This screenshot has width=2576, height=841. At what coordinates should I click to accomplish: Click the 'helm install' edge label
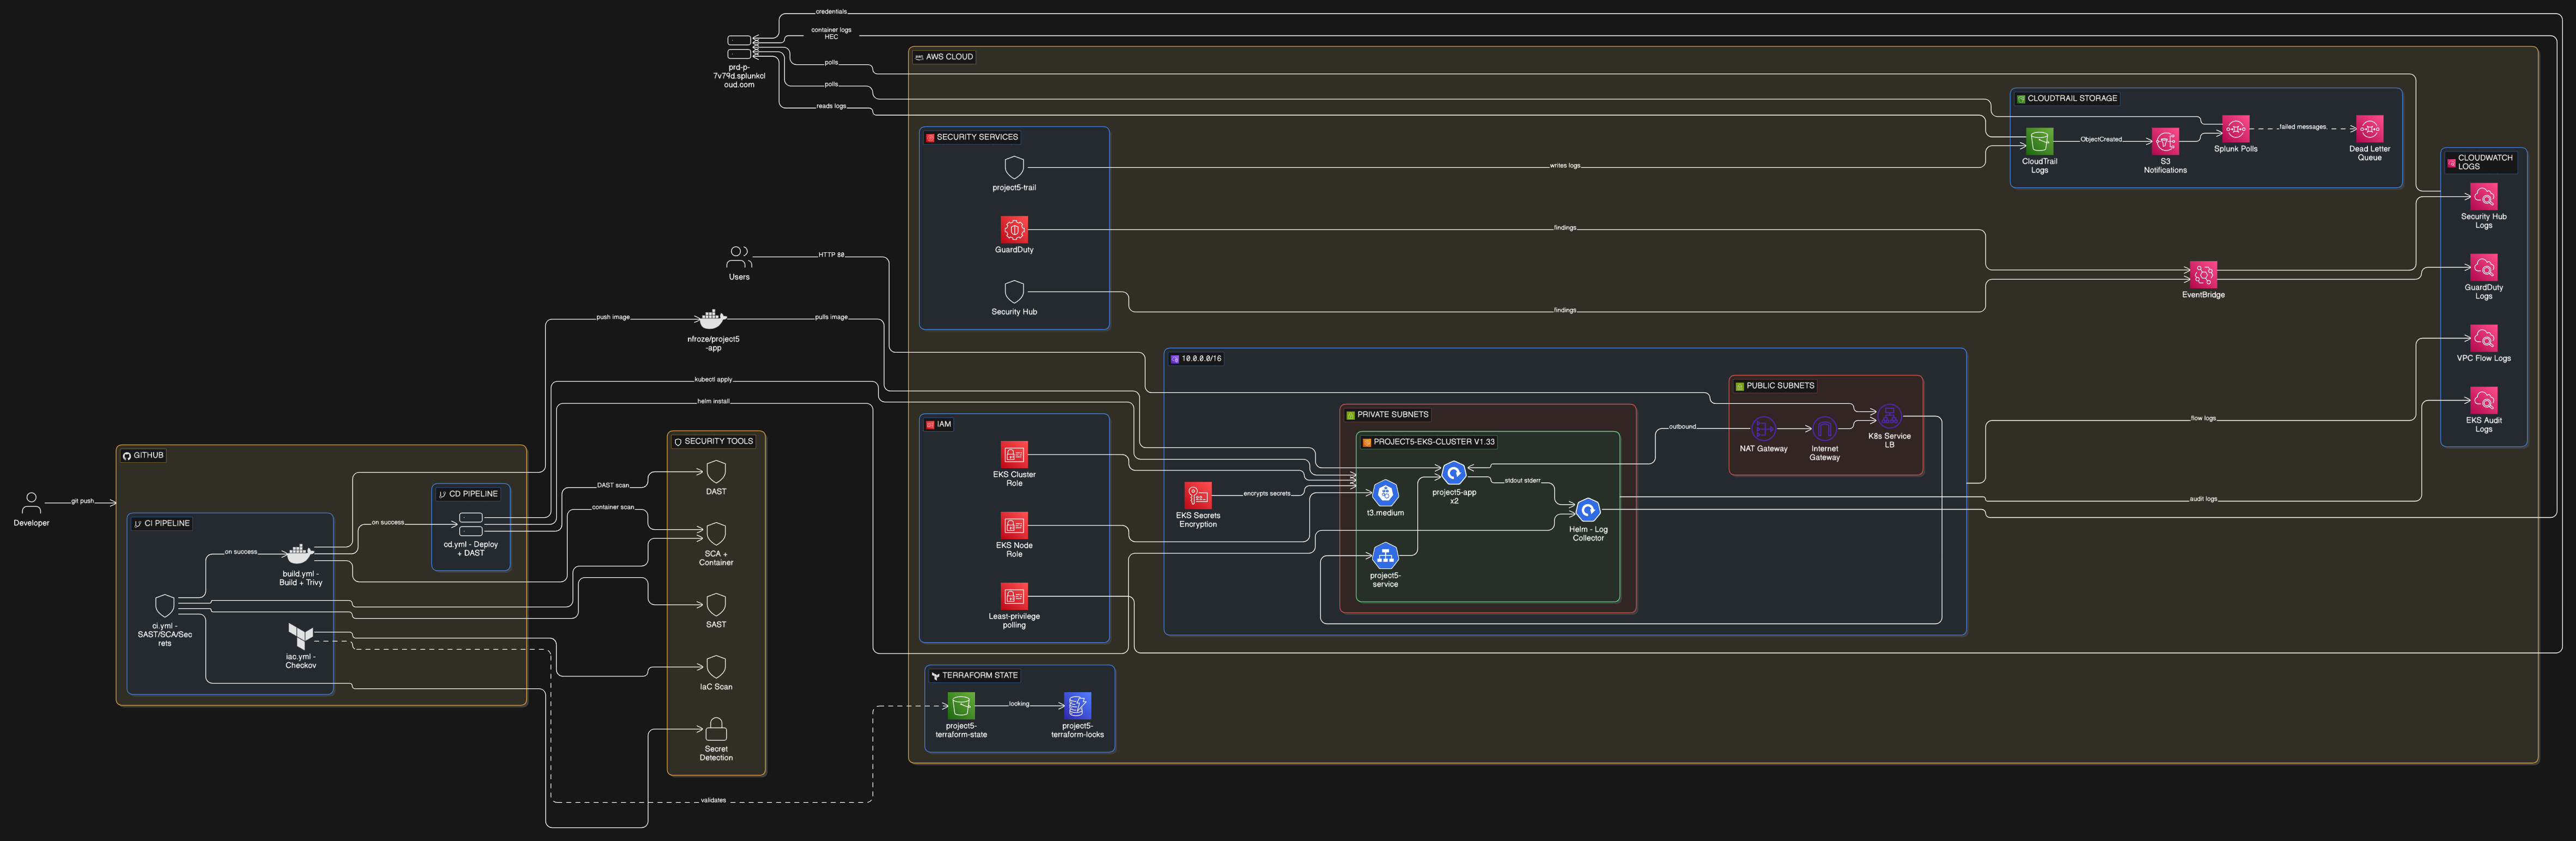click(713, 401)
